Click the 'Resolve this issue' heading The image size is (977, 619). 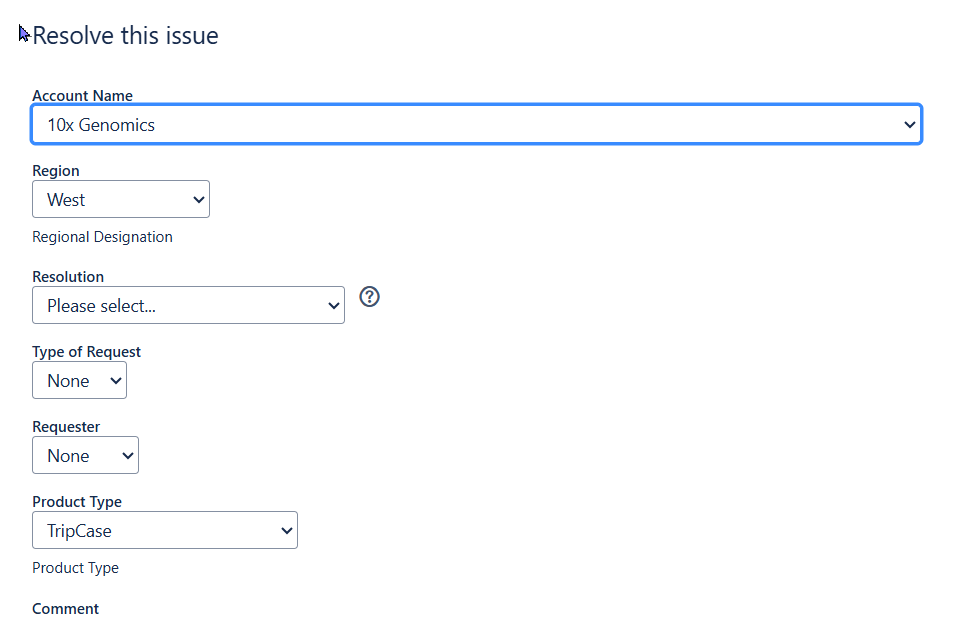pos(125,35)
